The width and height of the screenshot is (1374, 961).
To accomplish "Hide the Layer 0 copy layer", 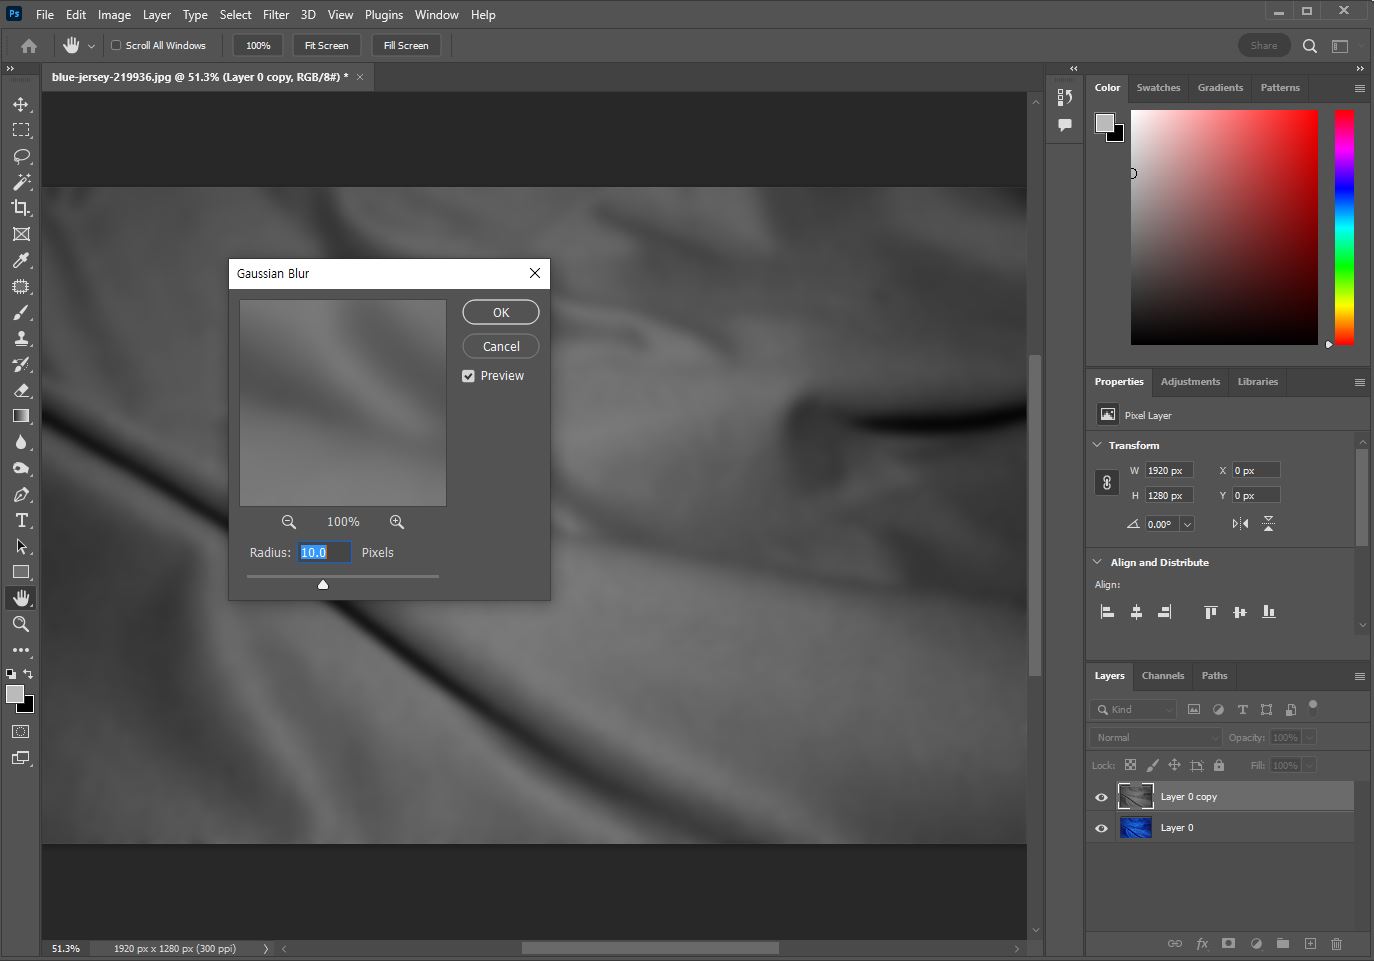I will [1100, 797].
